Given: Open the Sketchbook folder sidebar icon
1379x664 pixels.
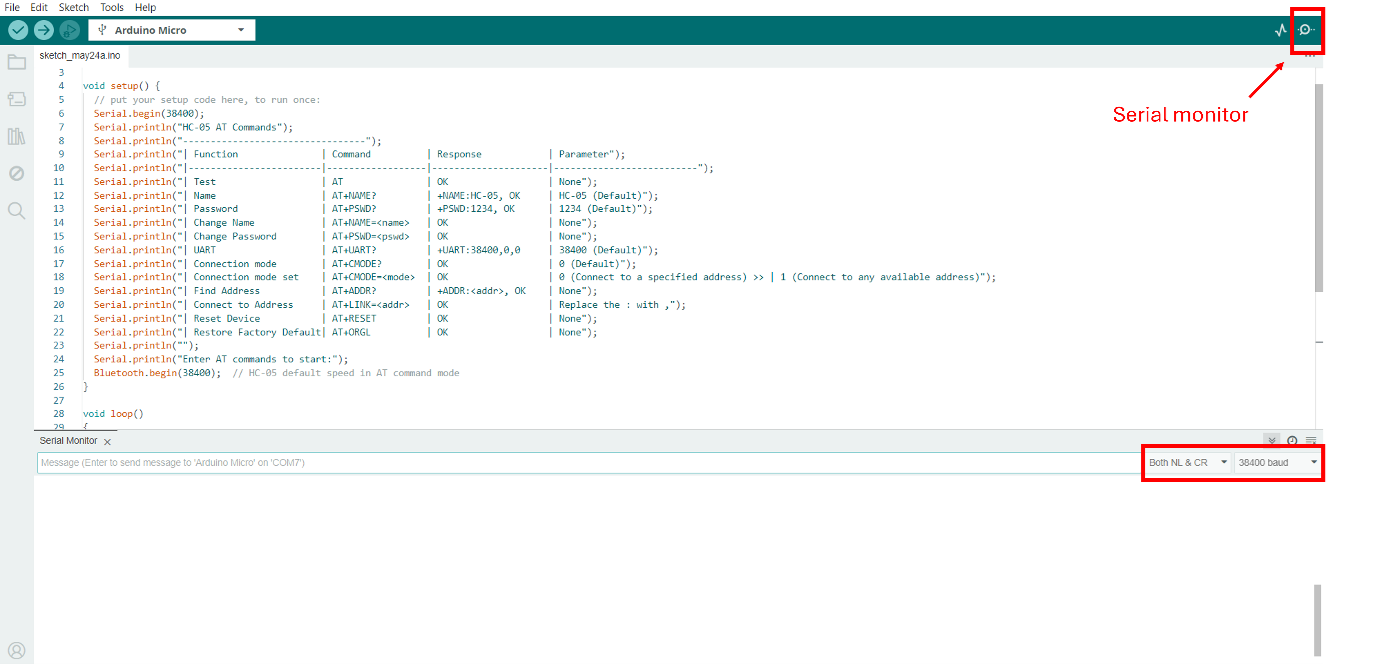Looking at the screenshot, I should tap(17, 62).
